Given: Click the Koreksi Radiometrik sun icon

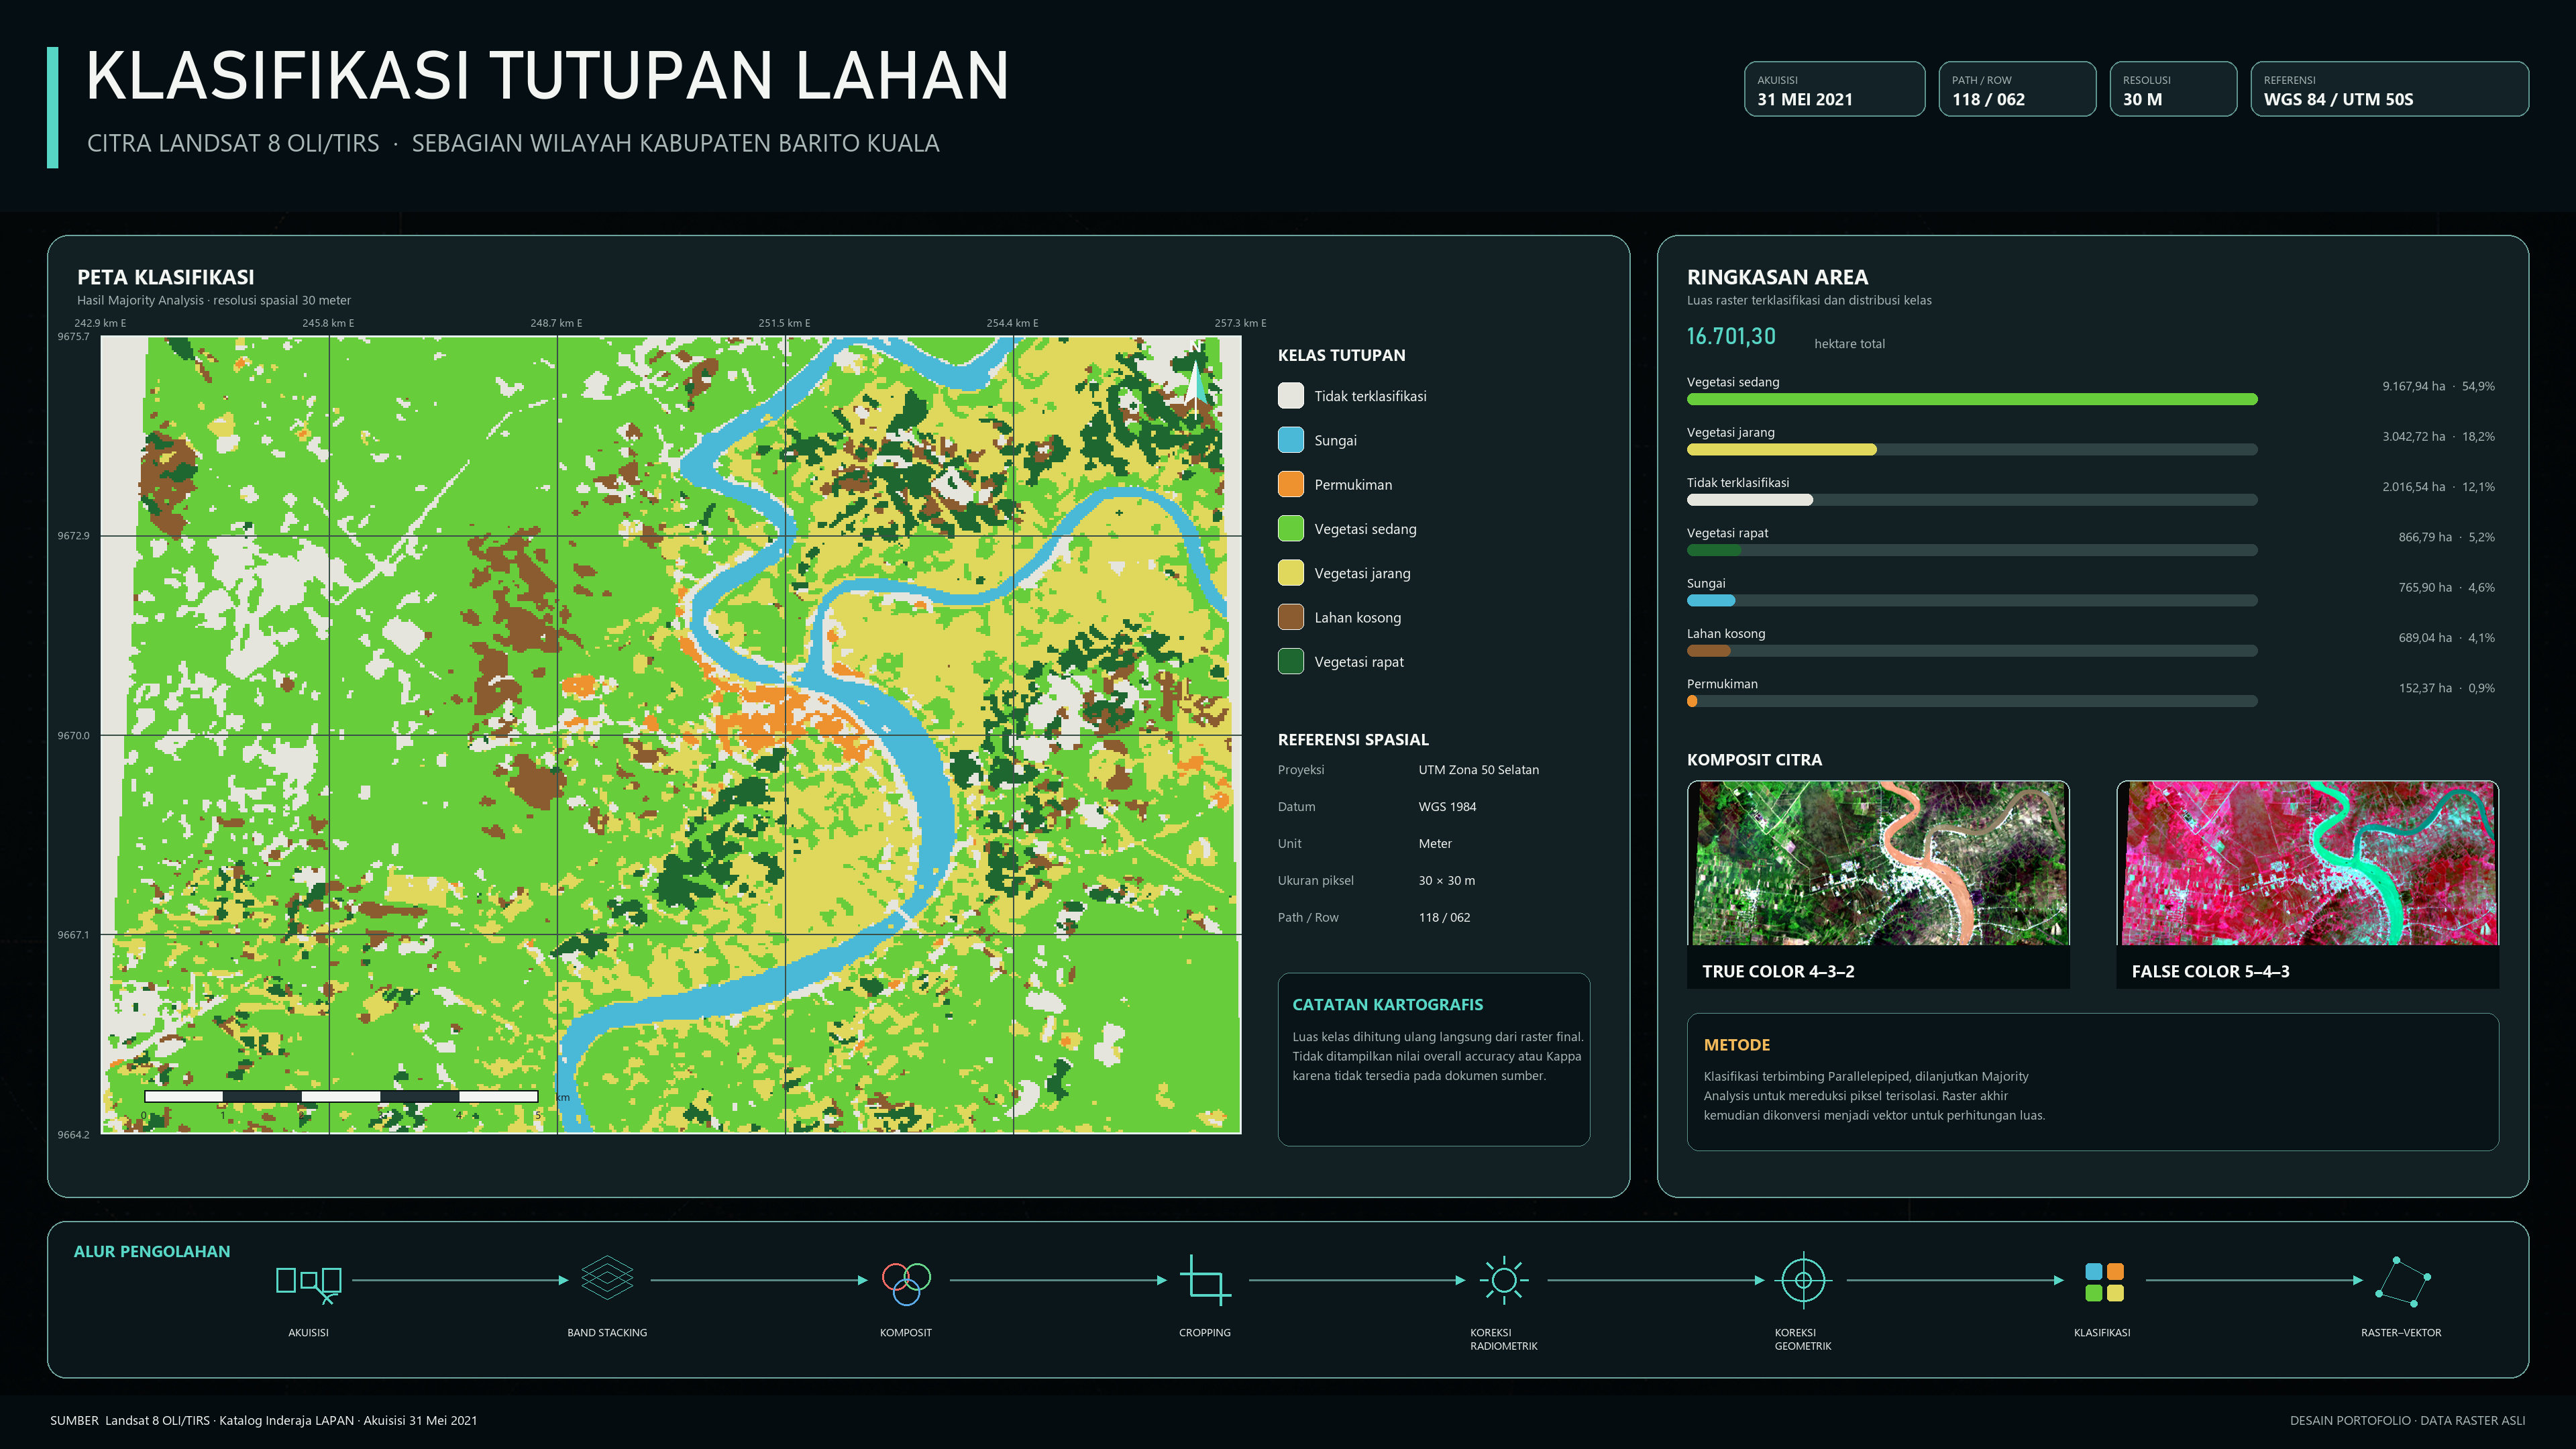Looking at the screenshot, I should [1503, 1280].
